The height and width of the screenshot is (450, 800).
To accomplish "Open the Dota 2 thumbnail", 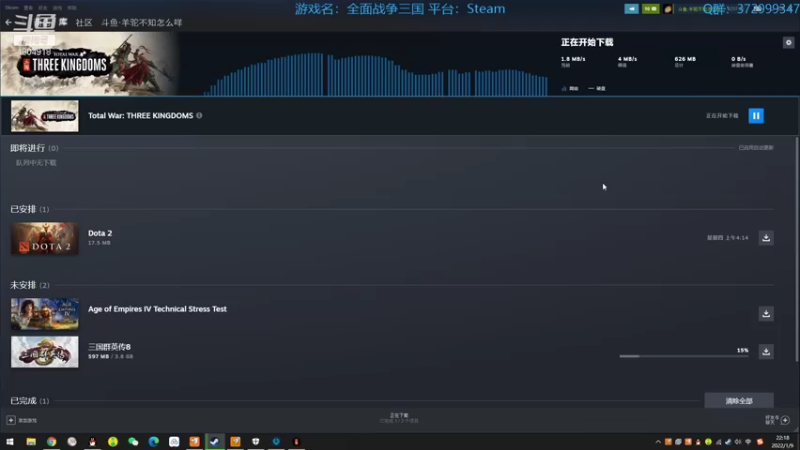I will tap(45, 238).
